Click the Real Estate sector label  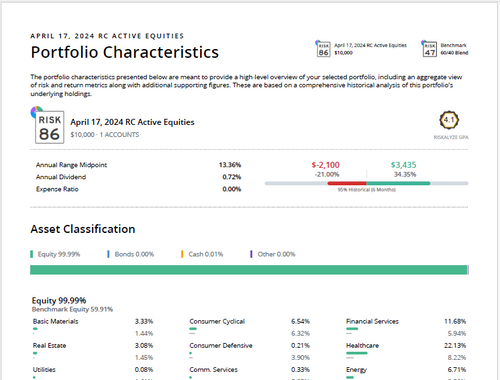point(49,346)
